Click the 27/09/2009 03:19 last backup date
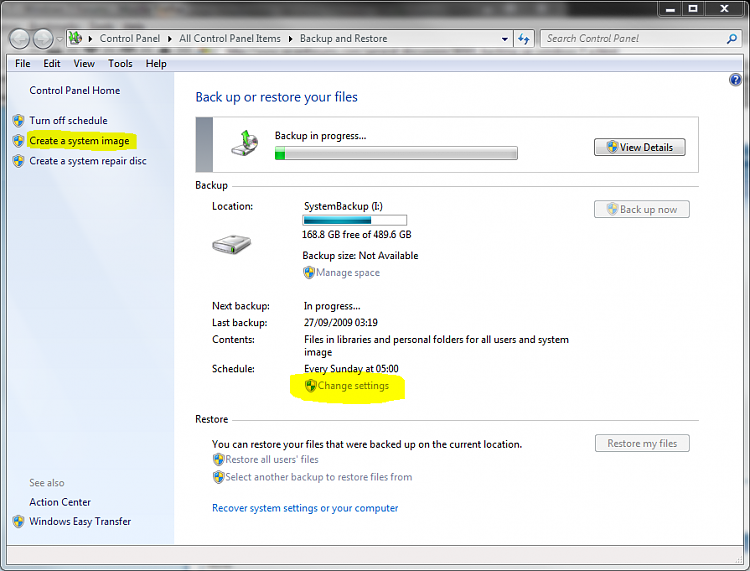The height and width of the screenshot is (571, 750). [x=341, y=323]
